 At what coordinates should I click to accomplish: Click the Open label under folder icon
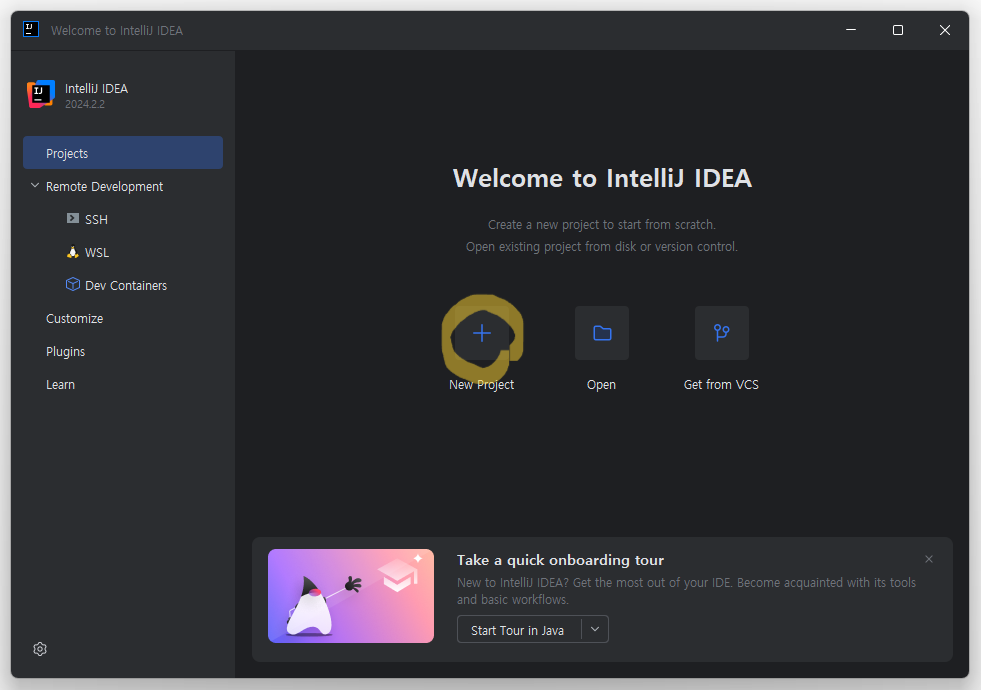[x=601, y=385]
